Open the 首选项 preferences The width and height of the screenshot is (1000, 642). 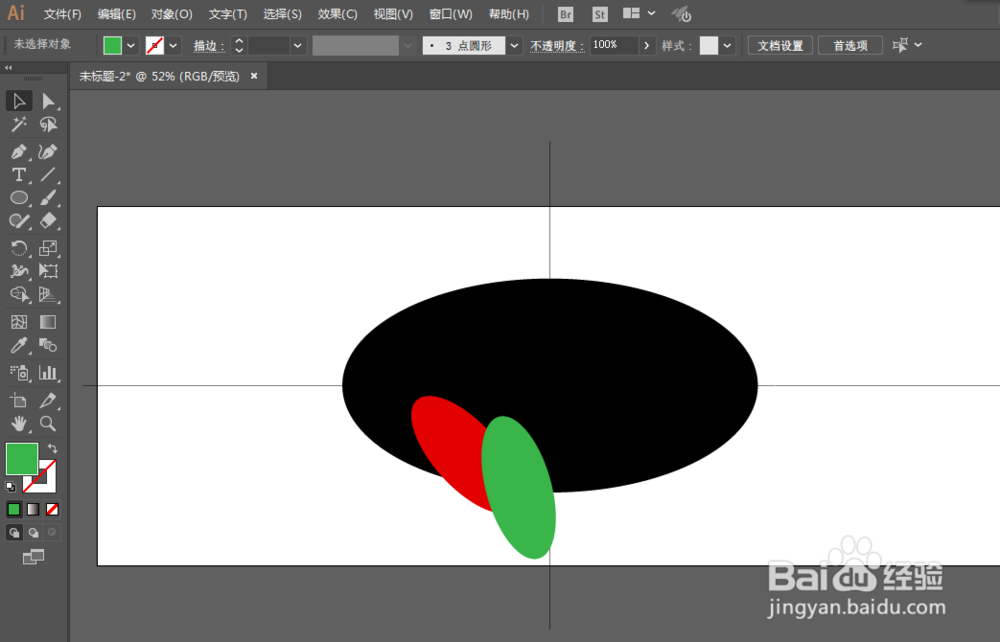[850, 45]
